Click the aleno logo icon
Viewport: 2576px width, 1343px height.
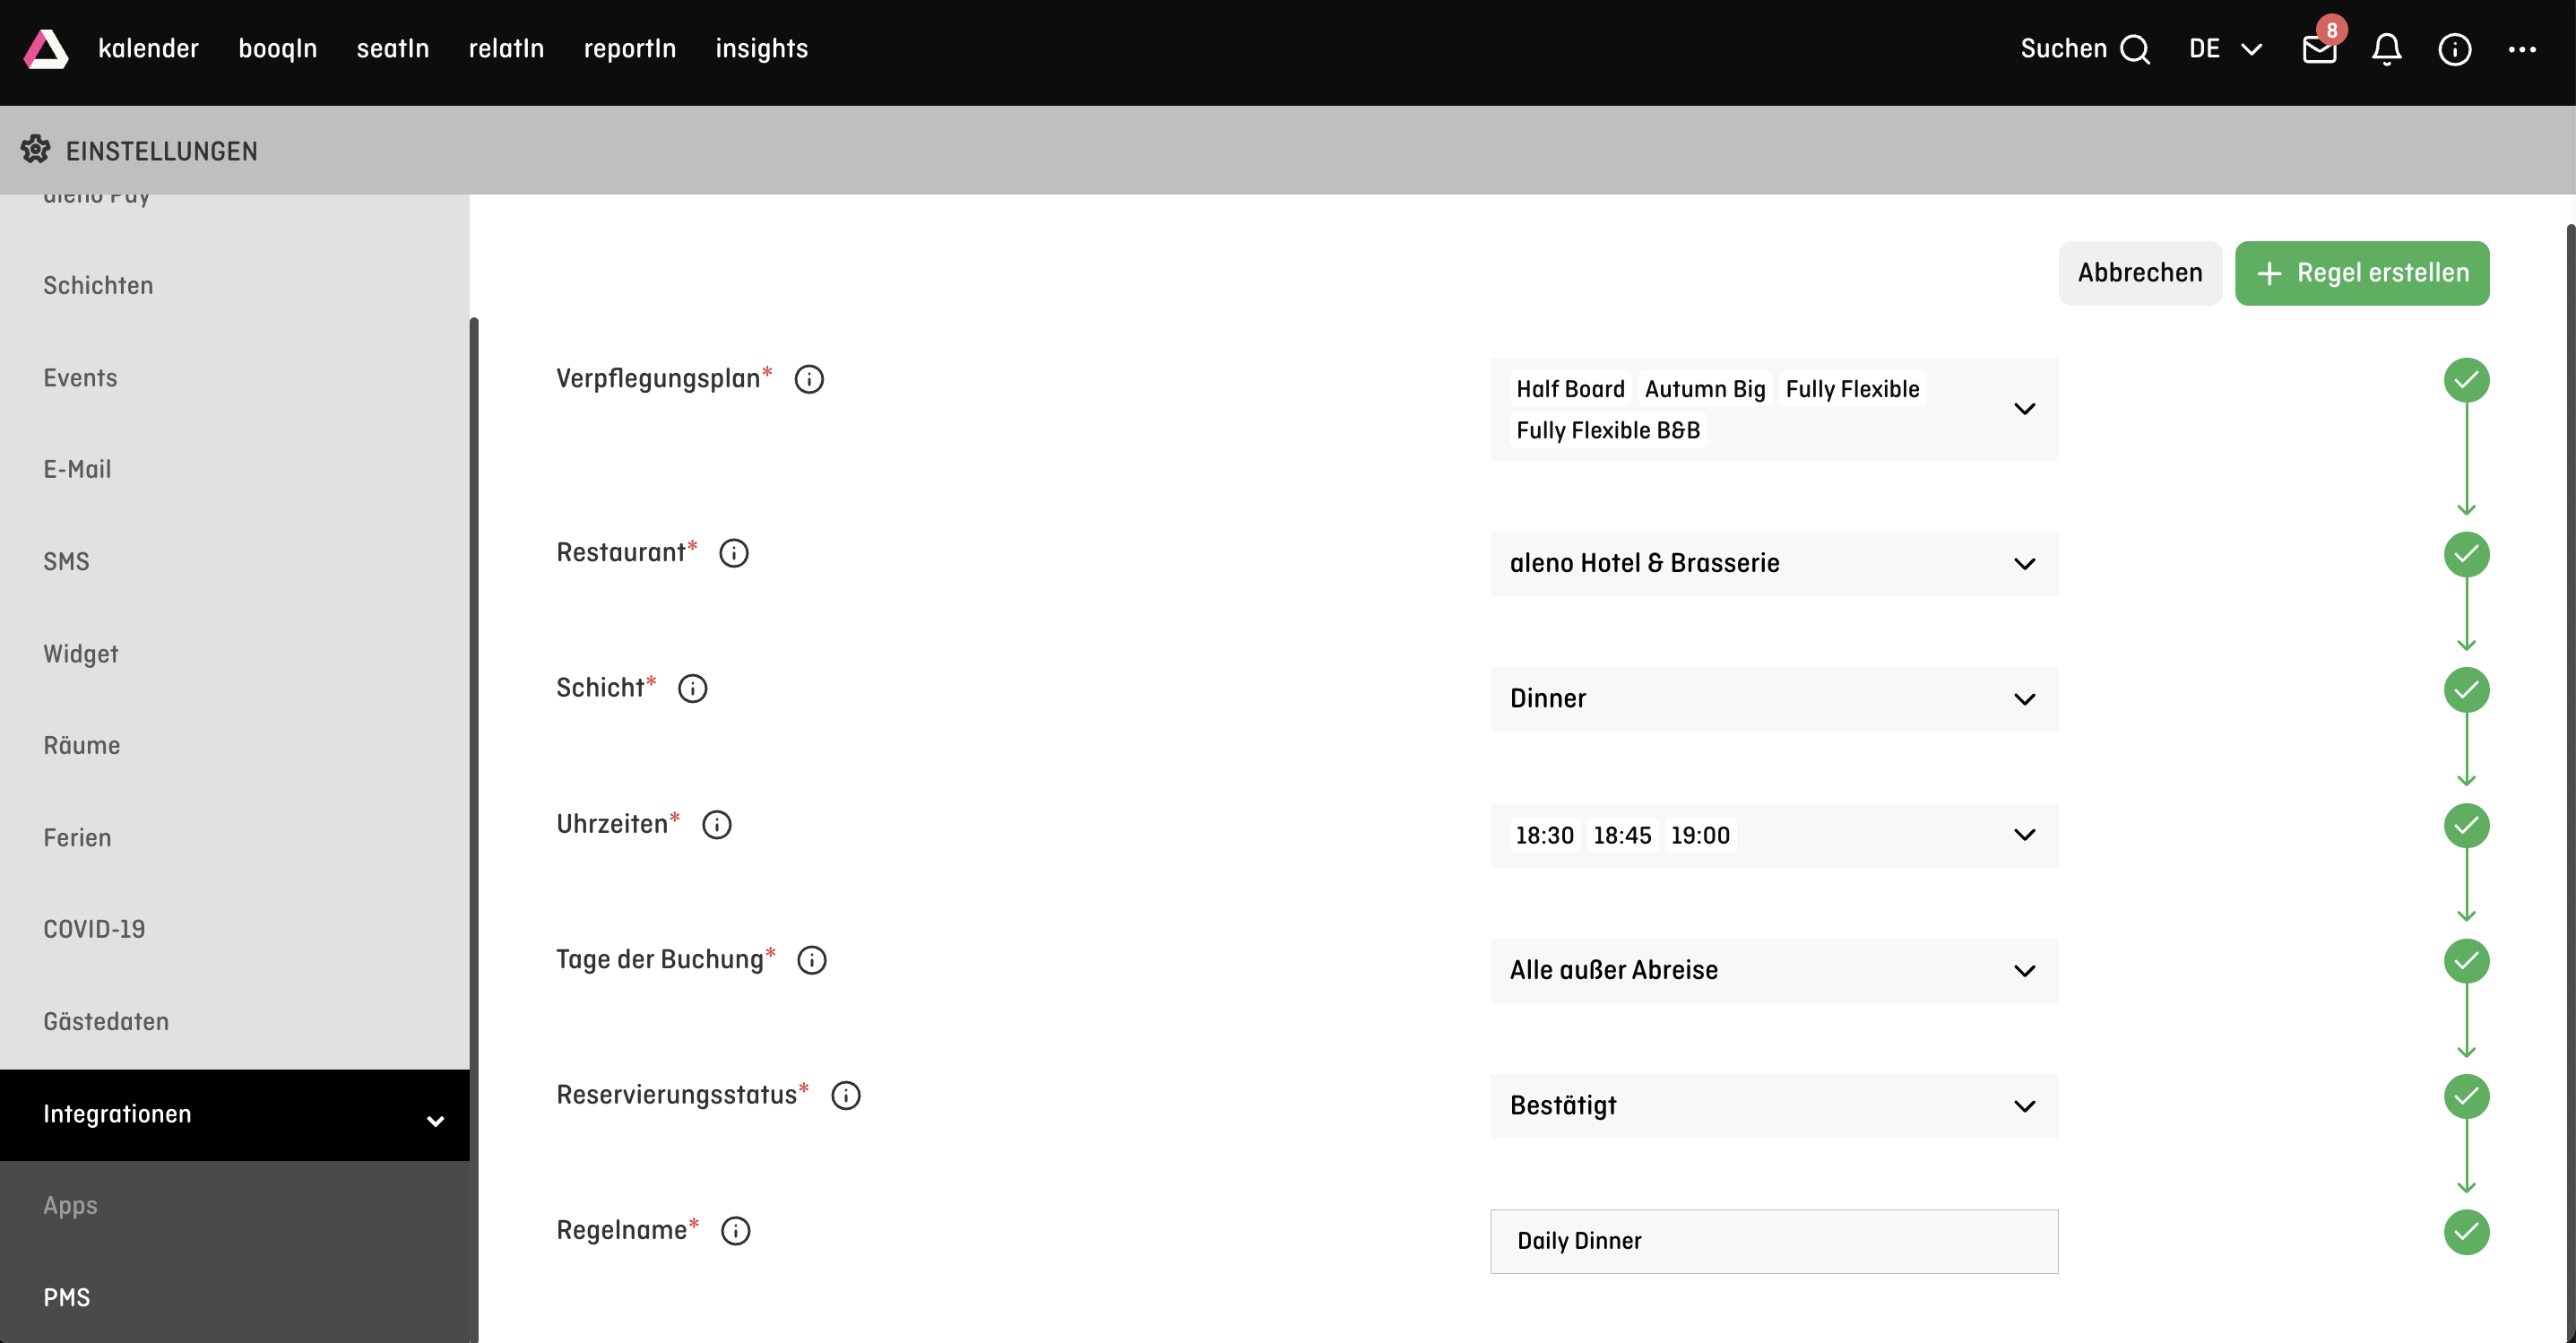tap(46, 49)
